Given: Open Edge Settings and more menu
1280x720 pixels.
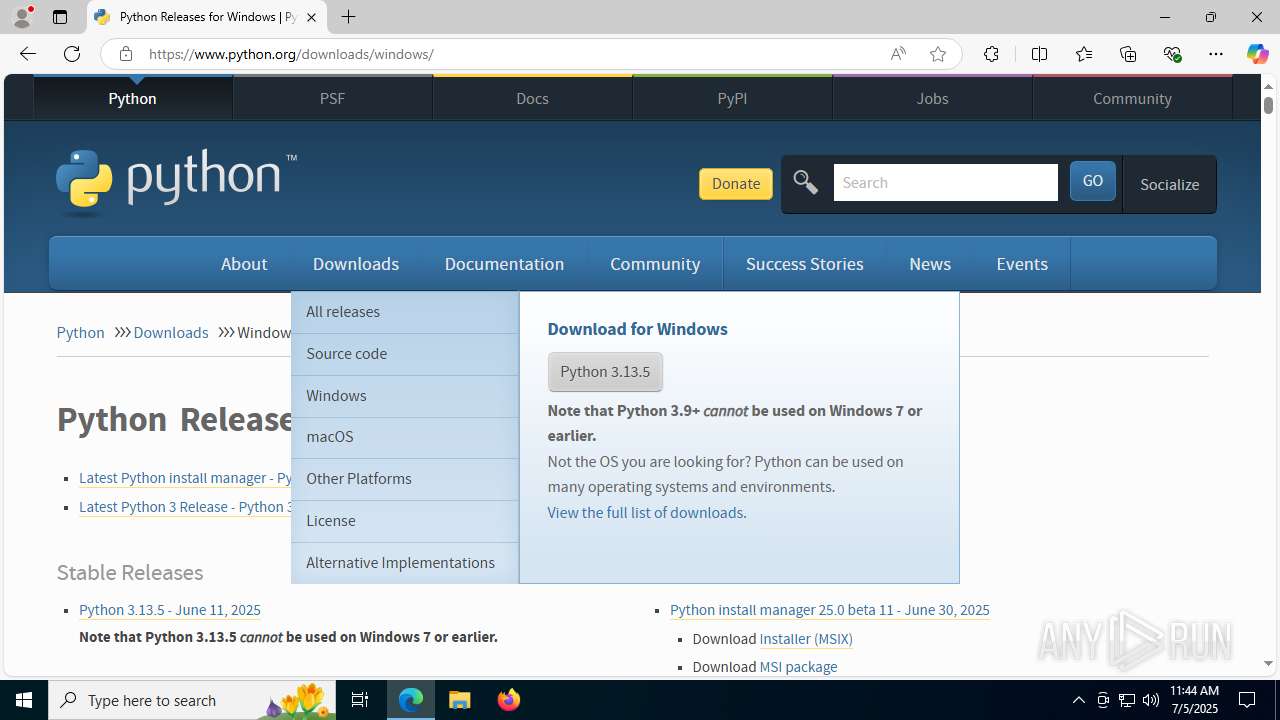Looking at the screenshot, I should (x=1216, y=54).
